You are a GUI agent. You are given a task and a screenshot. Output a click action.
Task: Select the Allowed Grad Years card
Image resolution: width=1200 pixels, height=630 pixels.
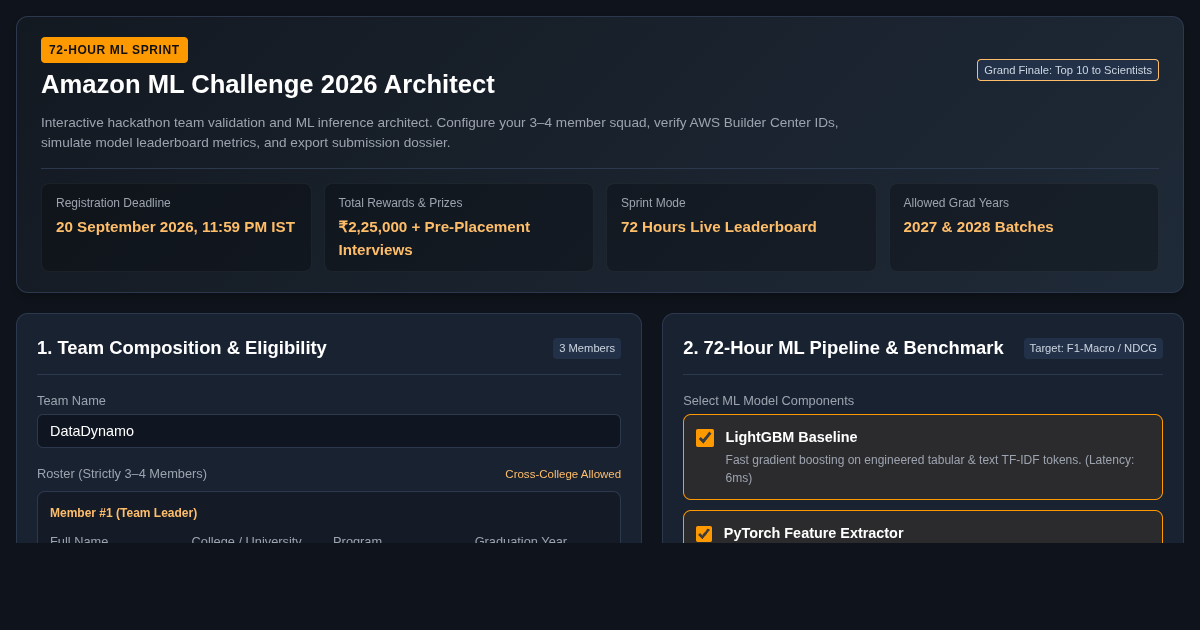[x=1024, y=227]
